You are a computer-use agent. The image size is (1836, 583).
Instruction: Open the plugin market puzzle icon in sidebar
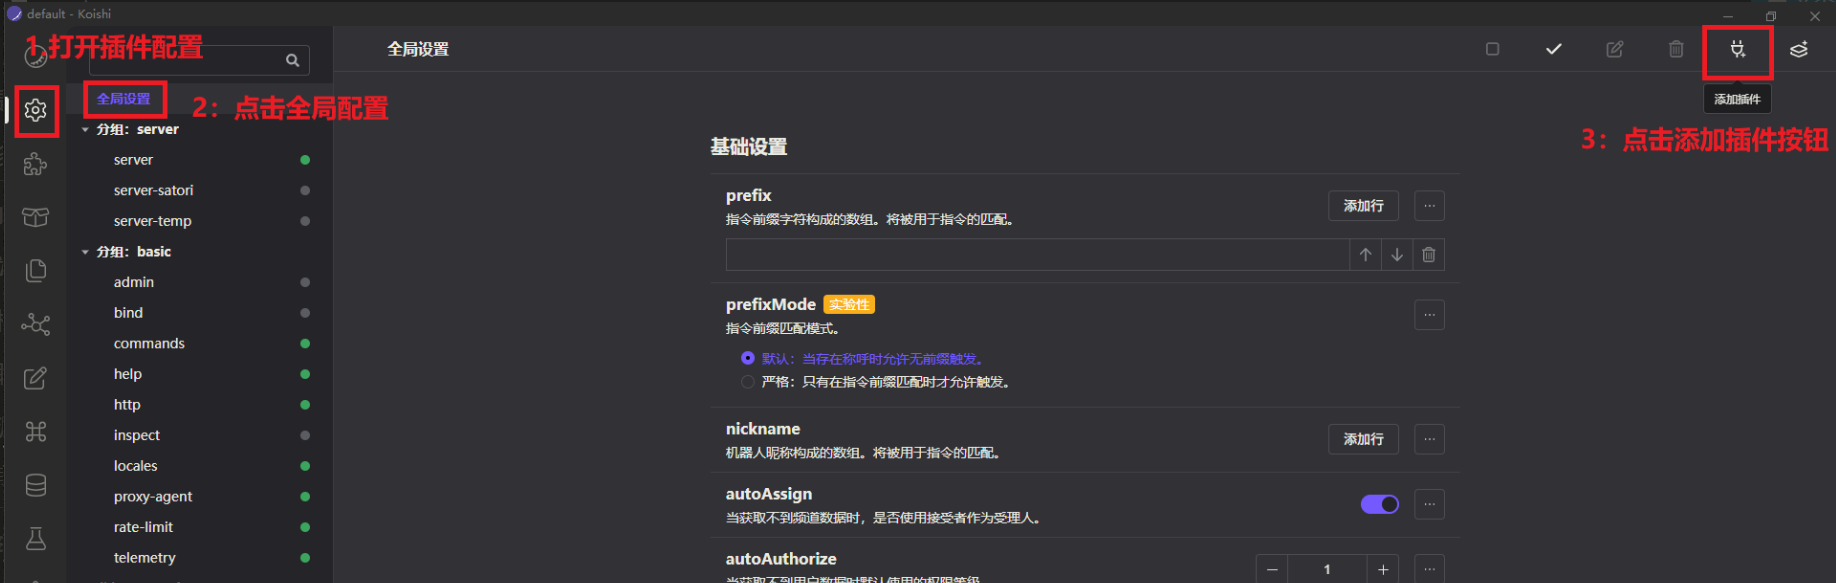point(36,164)
